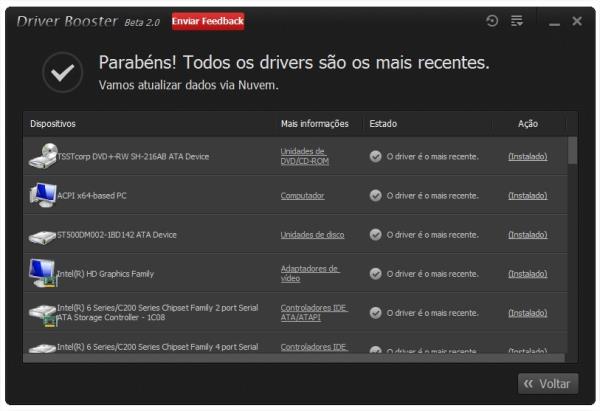Click the device list vertical scrollbar thumb
The image size is (600, 411).
(x=572, y=150)
